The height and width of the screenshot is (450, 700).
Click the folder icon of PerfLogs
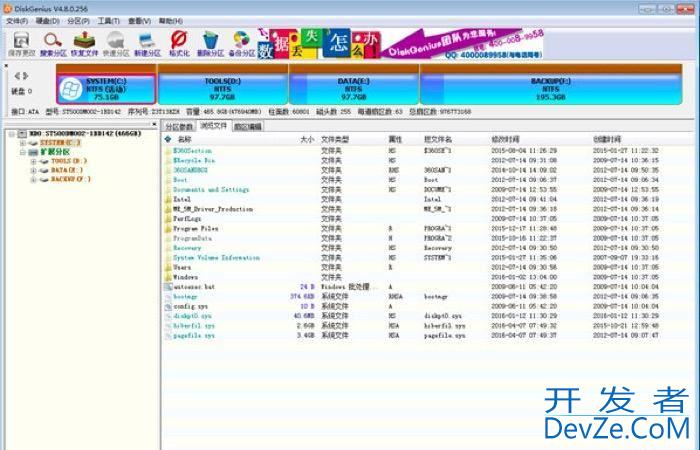(x=168, y=219)
